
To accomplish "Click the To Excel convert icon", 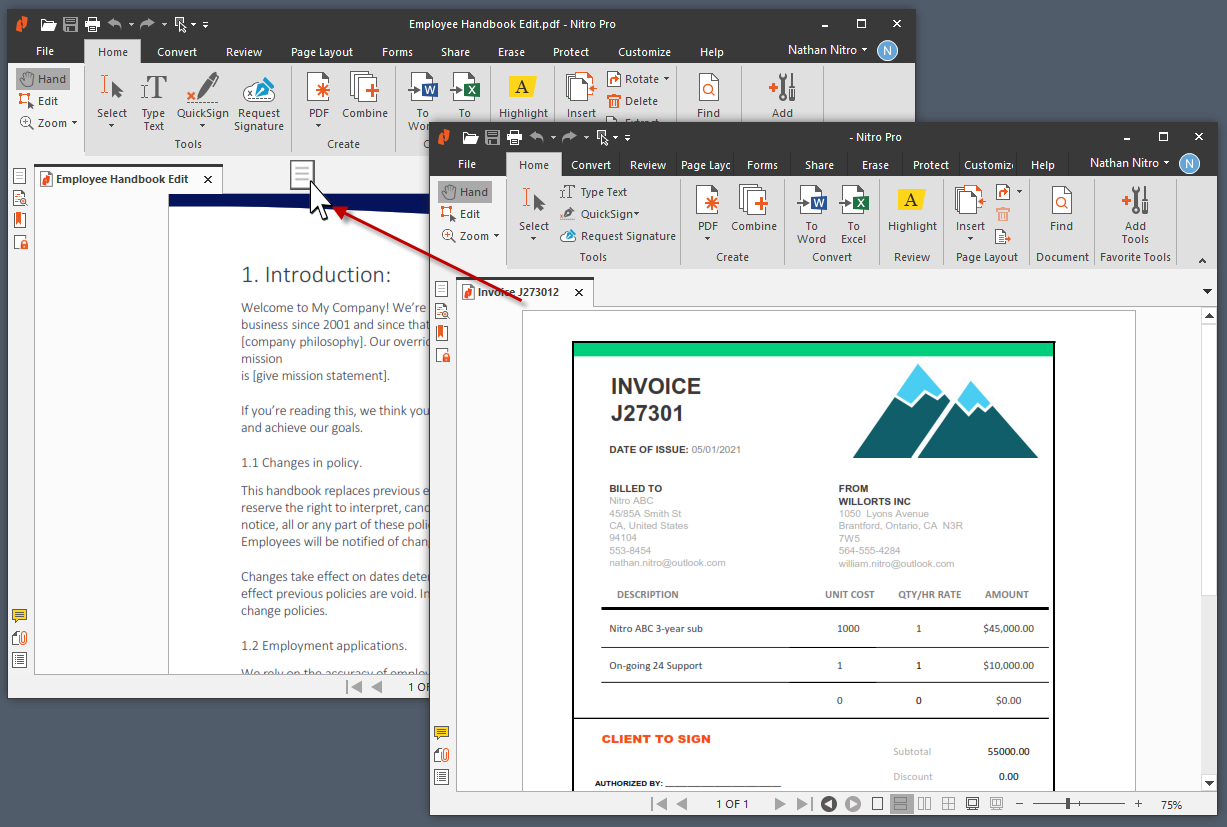I will (853, 213).
